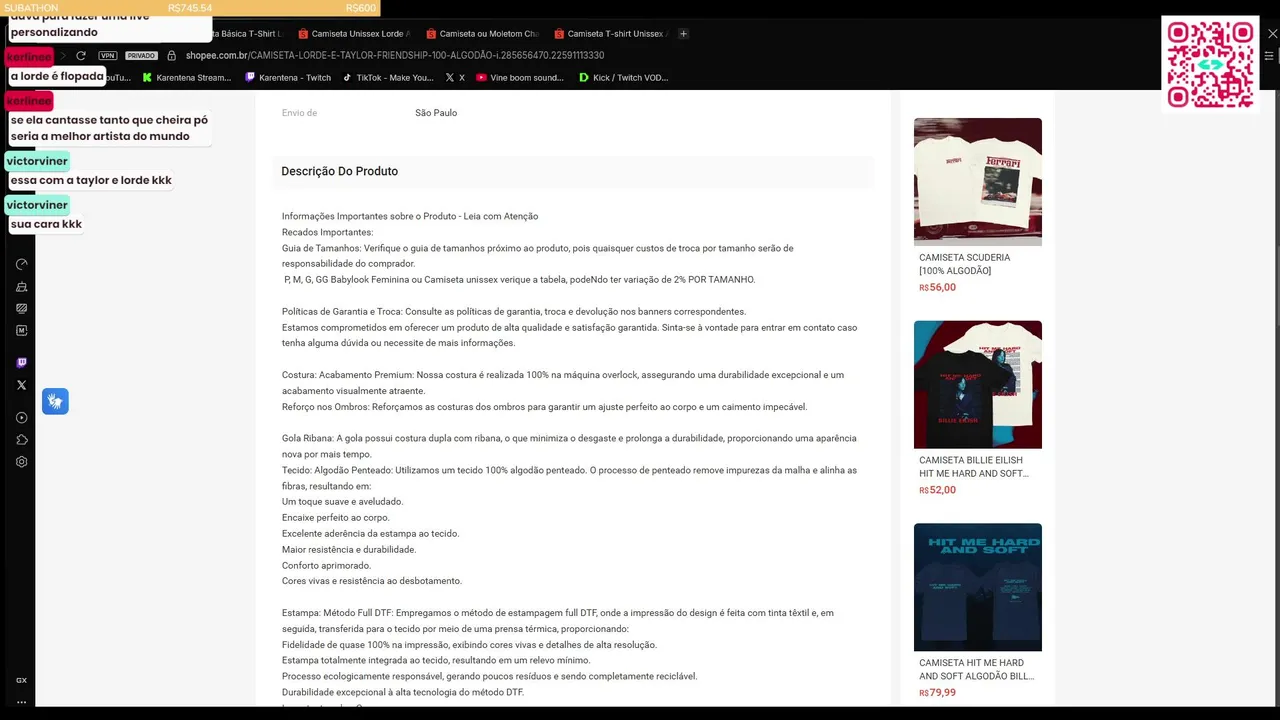Image resolution: width=1280 pixels, height=720 pixels.
Task: Click CAMISETA BILLIE EILISH HIT ME HARD title
Action: pos(974,467)
